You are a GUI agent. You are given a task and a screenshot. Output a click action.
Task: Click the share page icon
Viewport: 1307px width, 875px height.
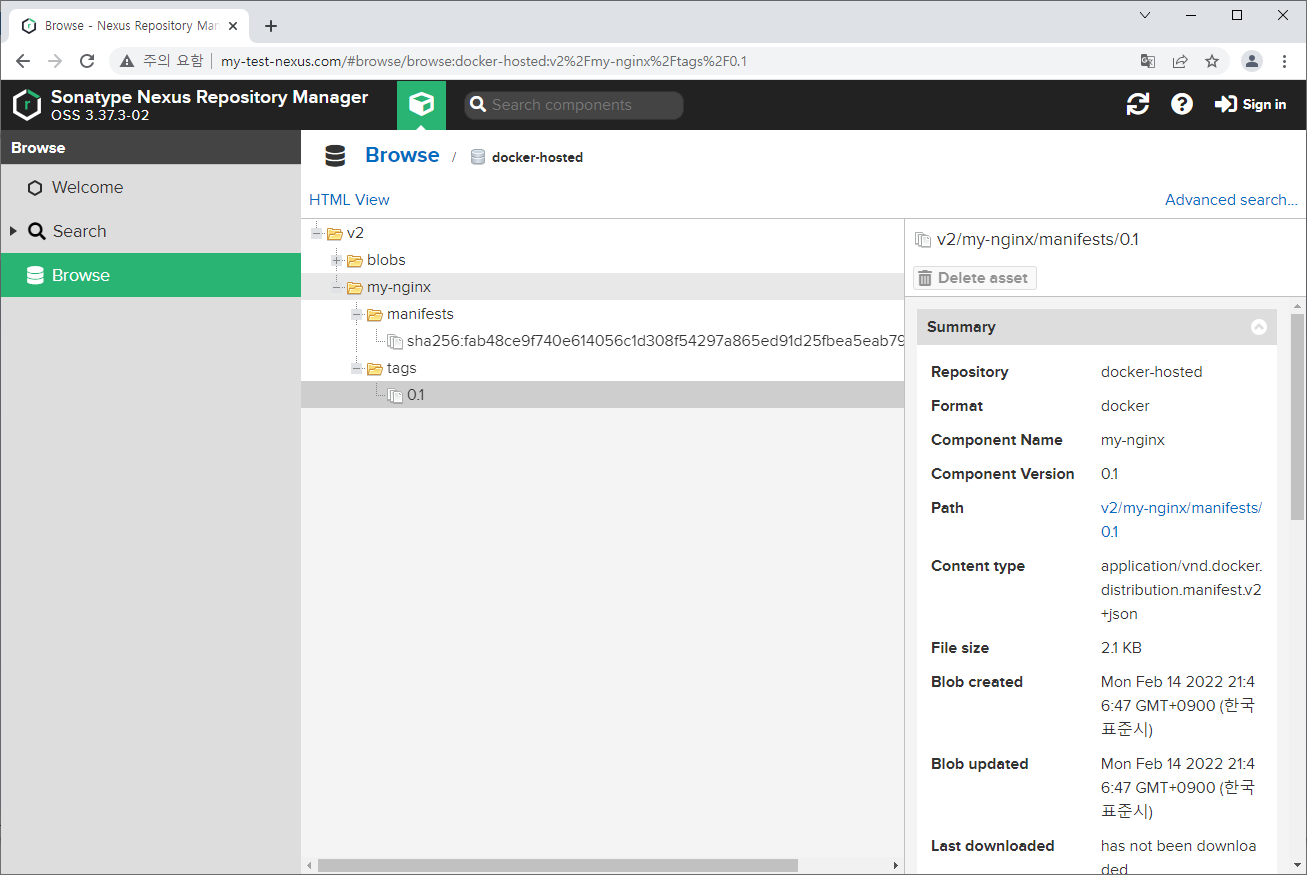click(x=1180, y=61)
